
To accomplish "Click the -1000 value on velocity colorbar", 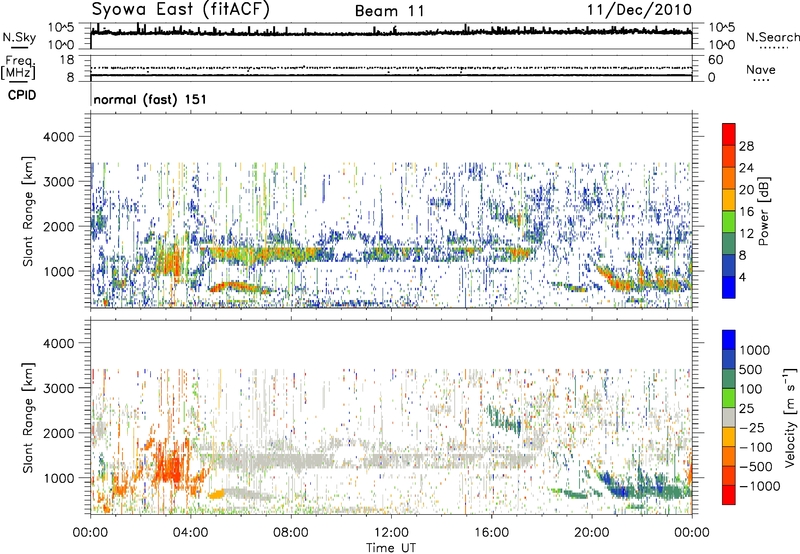I will point(760,486).
